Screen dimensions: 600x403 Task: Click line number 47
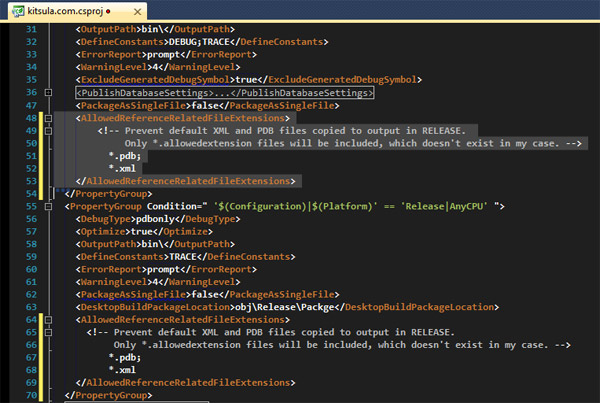[31, 105]
